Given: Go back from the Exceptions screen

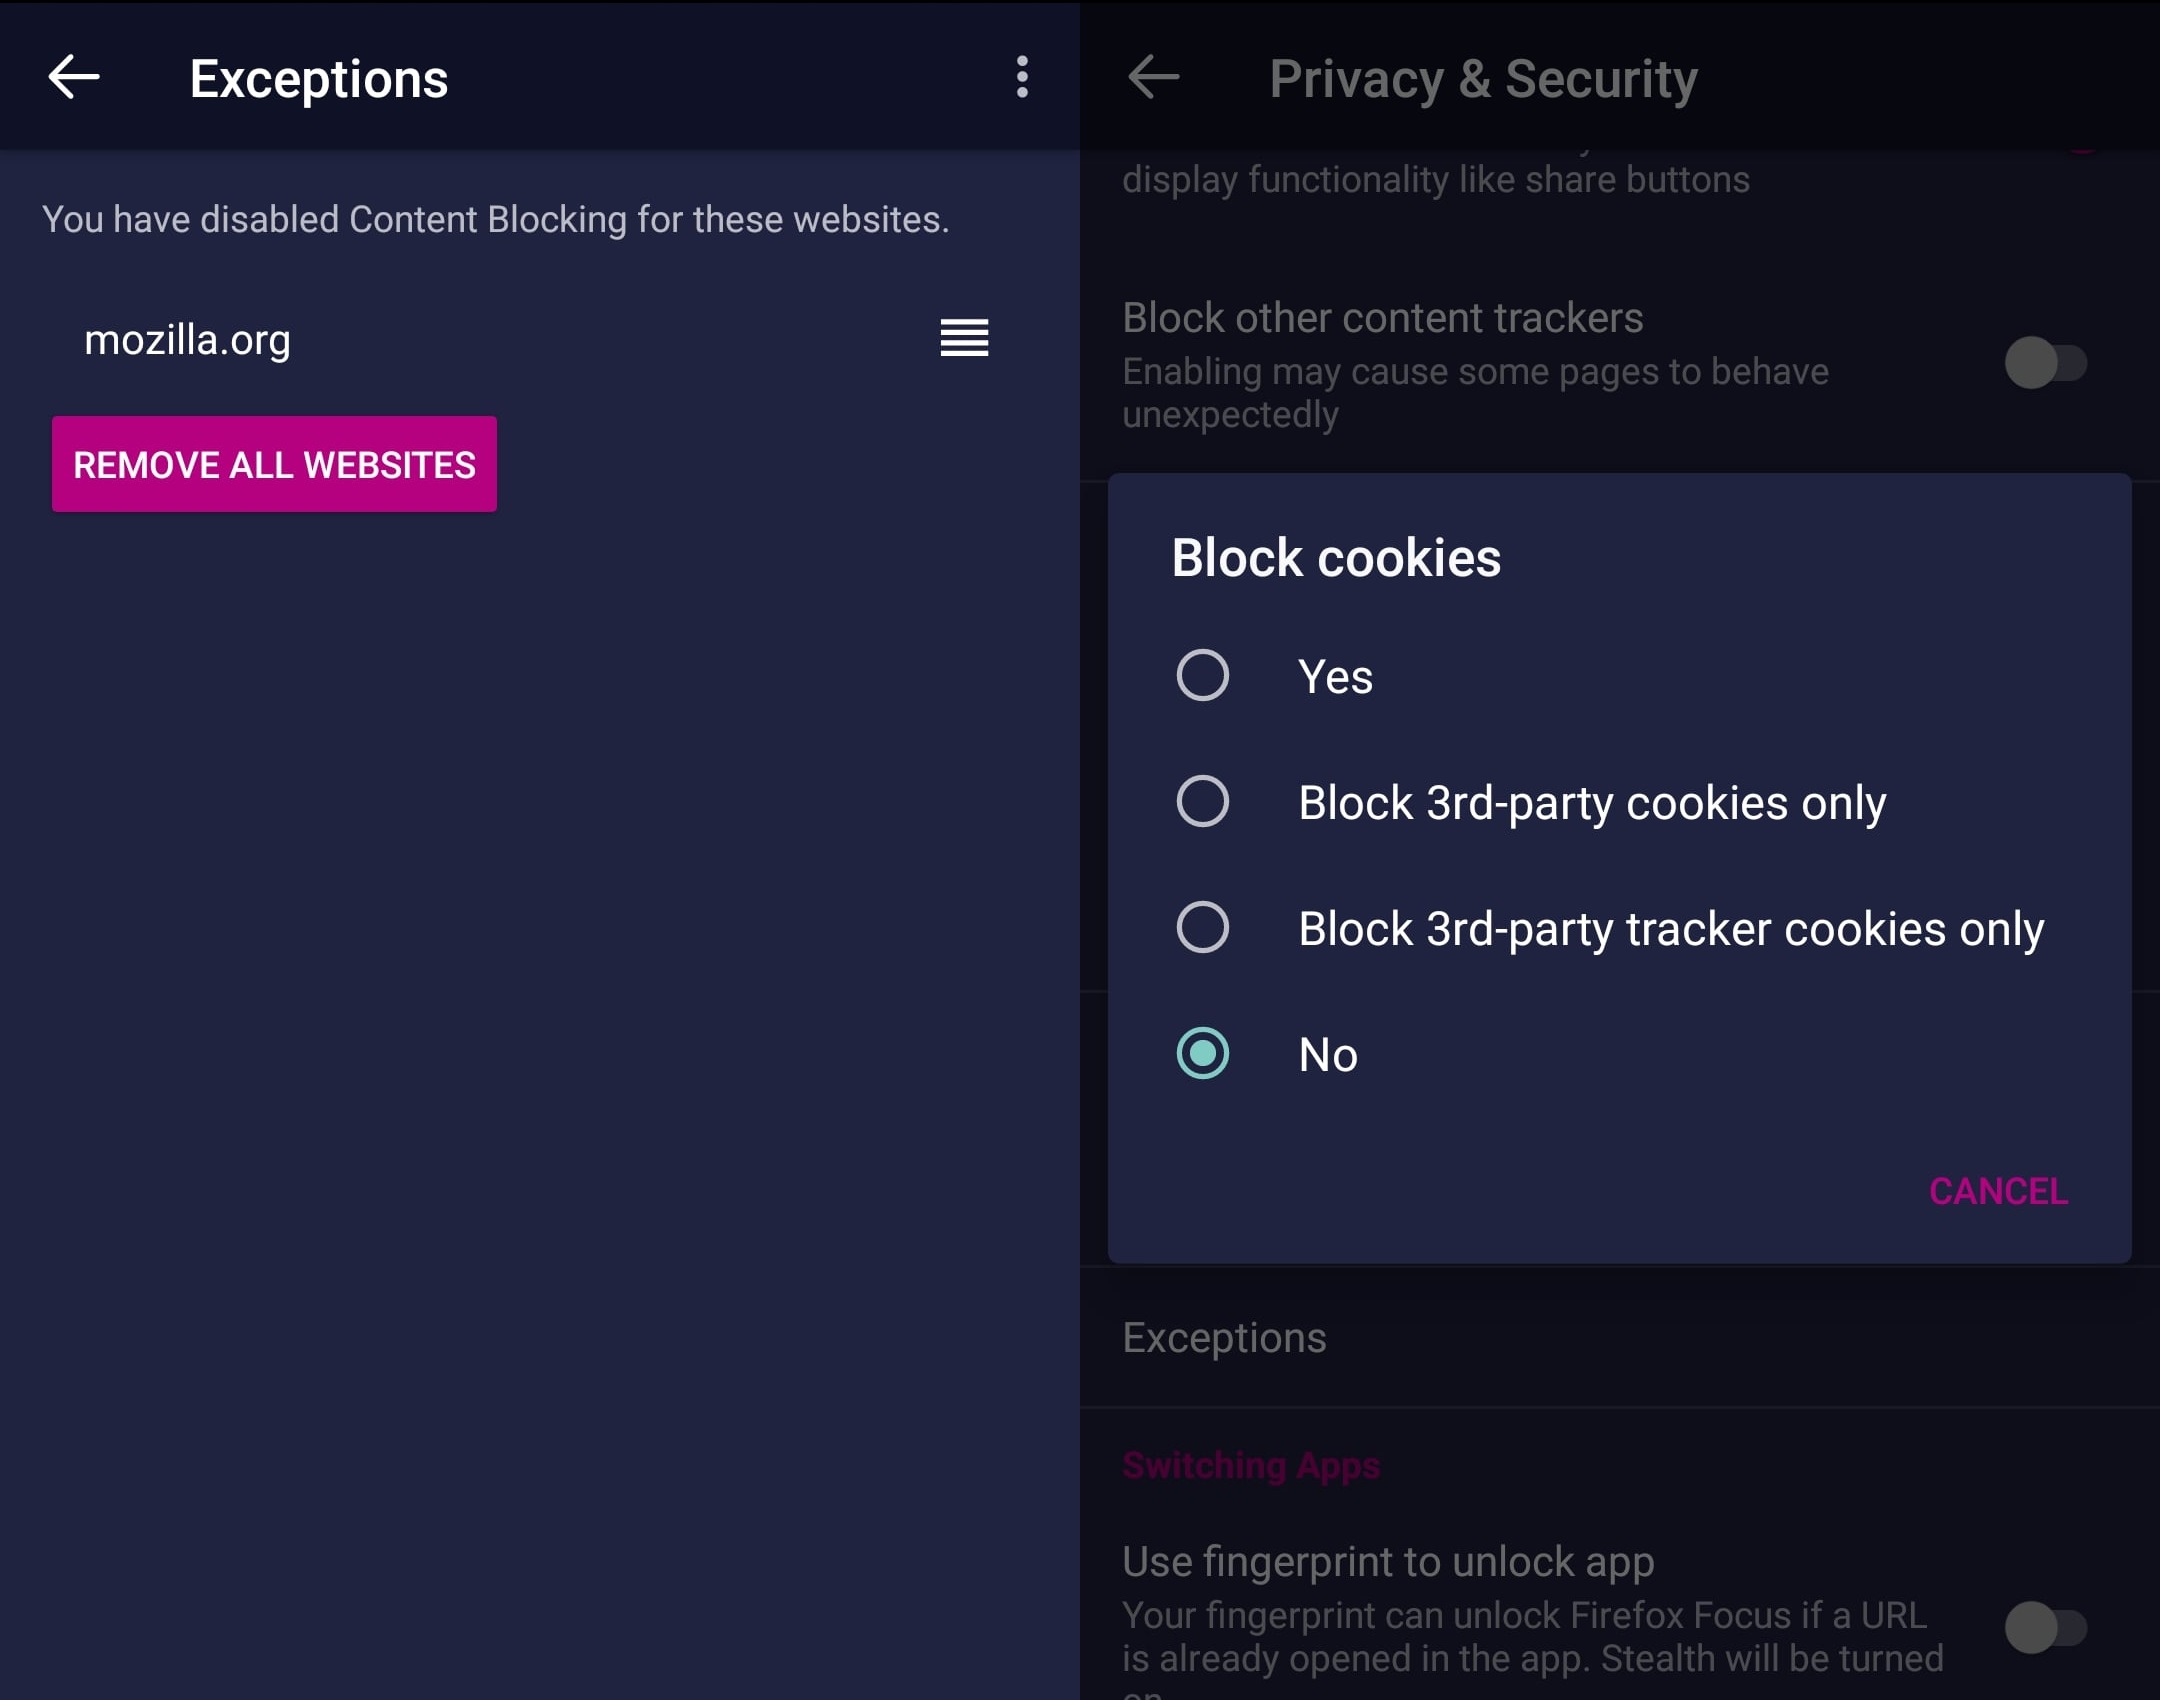Looking at the screenshot, I should (74, 78).
